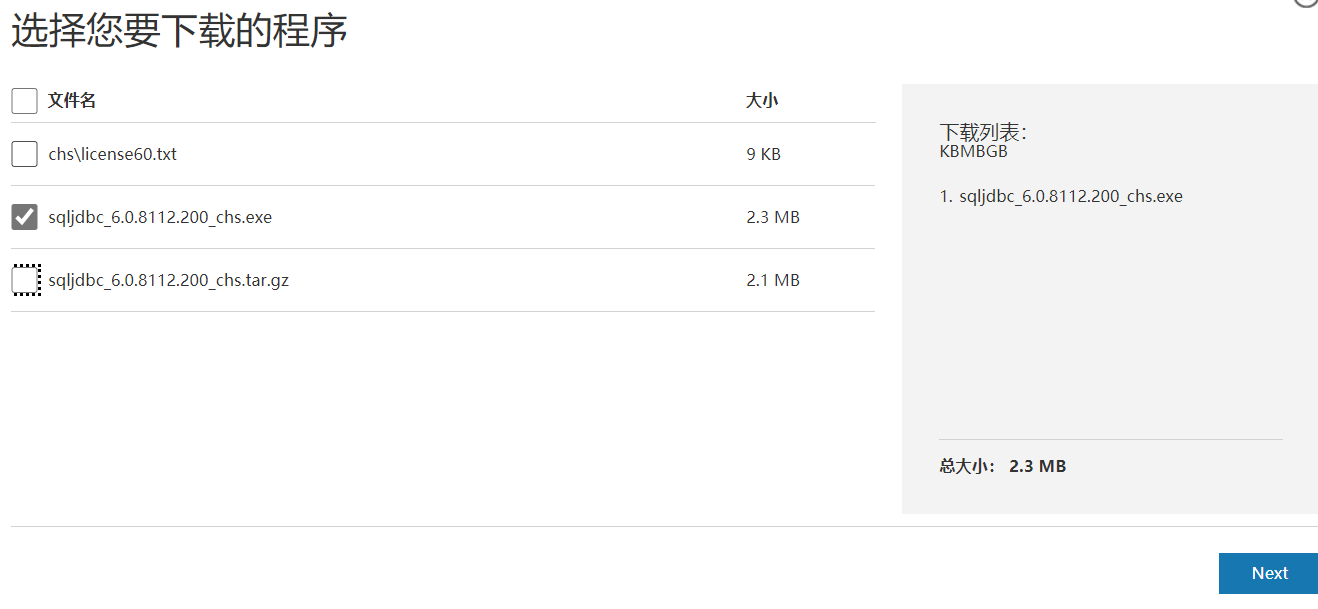Screen dimensions: 1318x609
Task: Click the 9 KB size label
Action: [x=762, y=153]
